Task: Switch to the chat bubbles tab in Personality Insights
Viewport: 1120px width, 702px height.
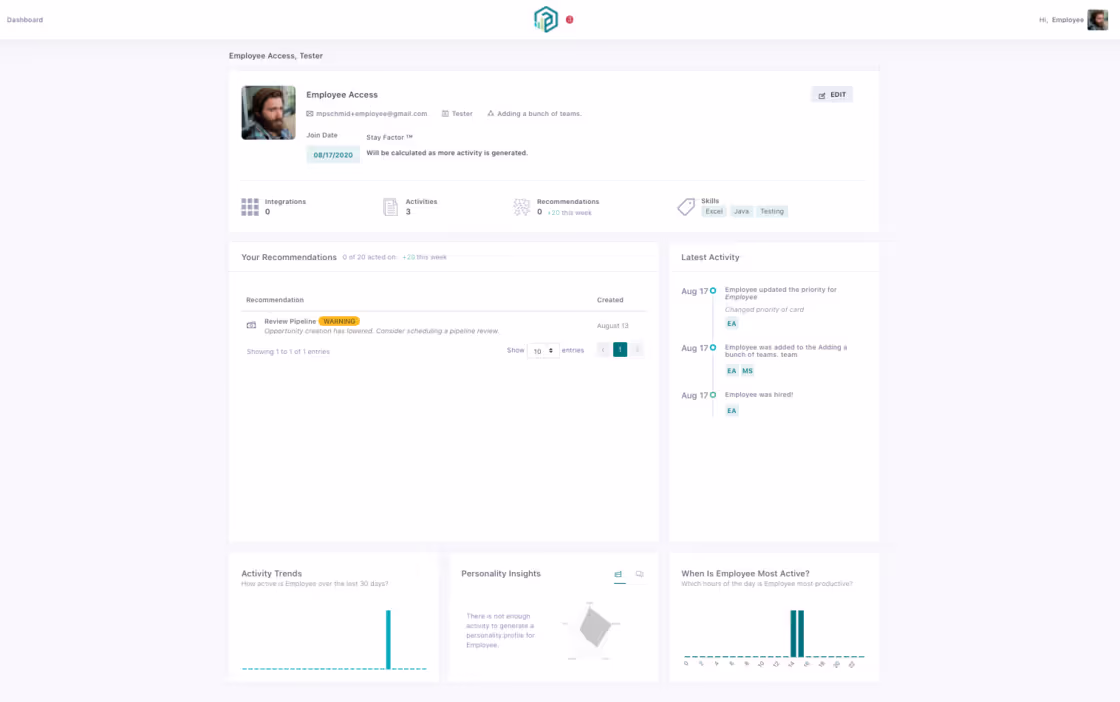Action: click(640, 574)
